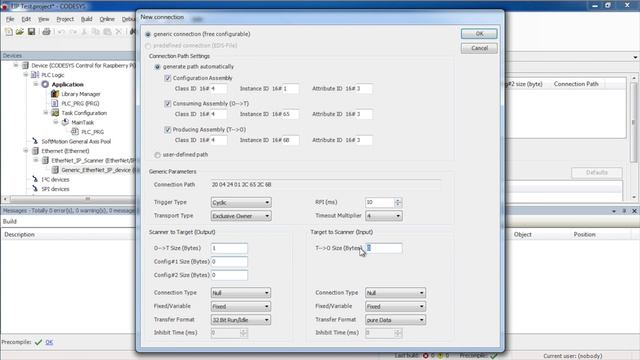640x360 pixels.
Task: Click the CODESYS icon in the title bar
Action: click(5, 7)
